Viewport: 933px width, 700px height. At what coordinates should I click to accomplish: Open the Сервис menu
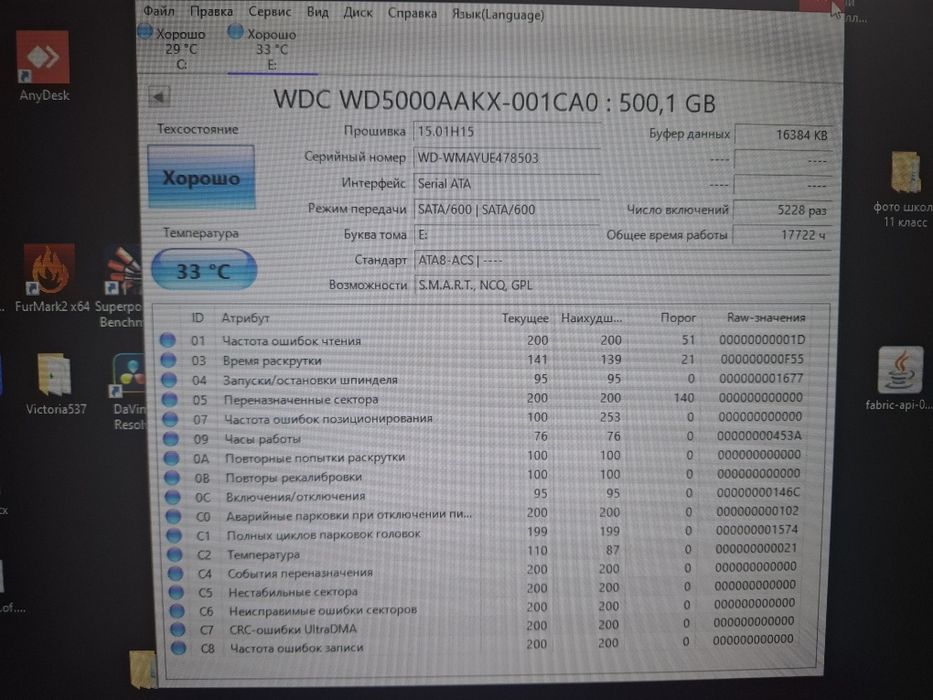click(270, 11)
